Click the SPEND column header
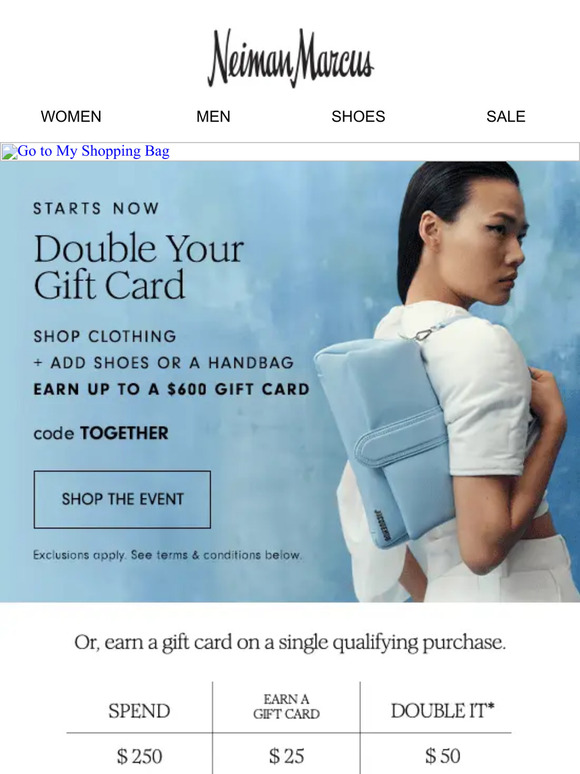580x774 pixels. pyautogui.click(x=139, y=711)
